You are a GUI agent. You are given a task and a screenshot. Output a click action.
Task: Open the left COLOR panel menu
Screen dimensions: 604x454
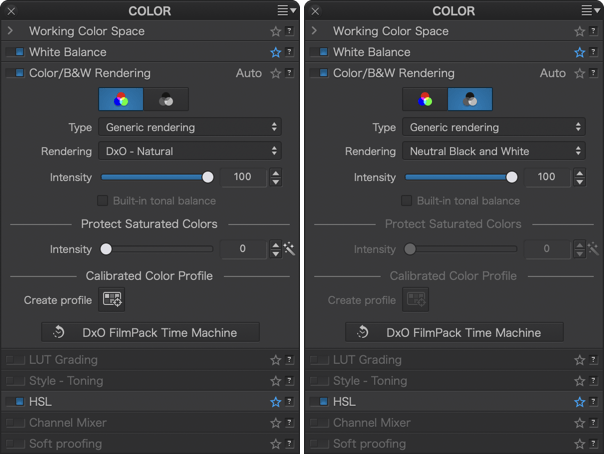click(x=287, y=10)
